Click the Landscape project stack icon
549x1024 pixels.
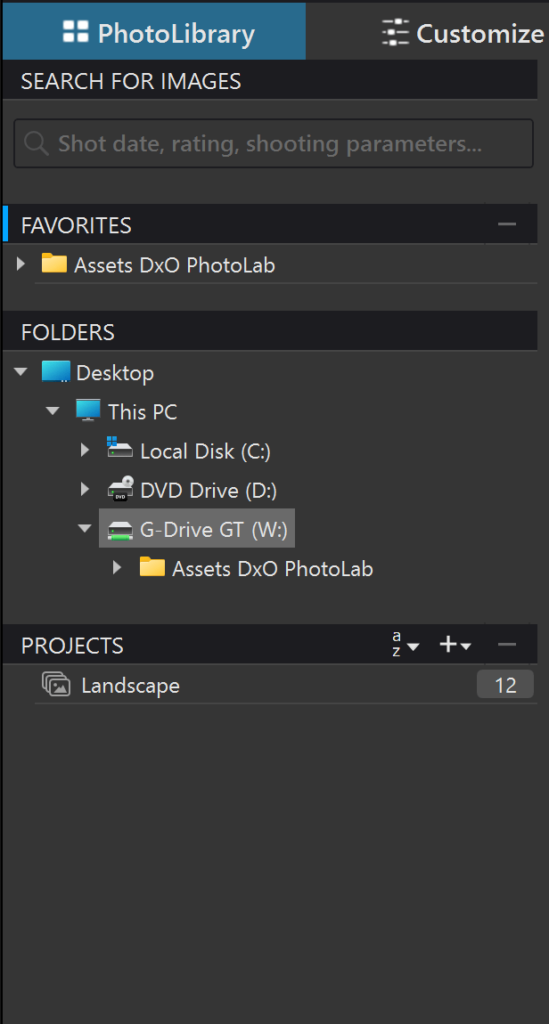click(56, 685)
